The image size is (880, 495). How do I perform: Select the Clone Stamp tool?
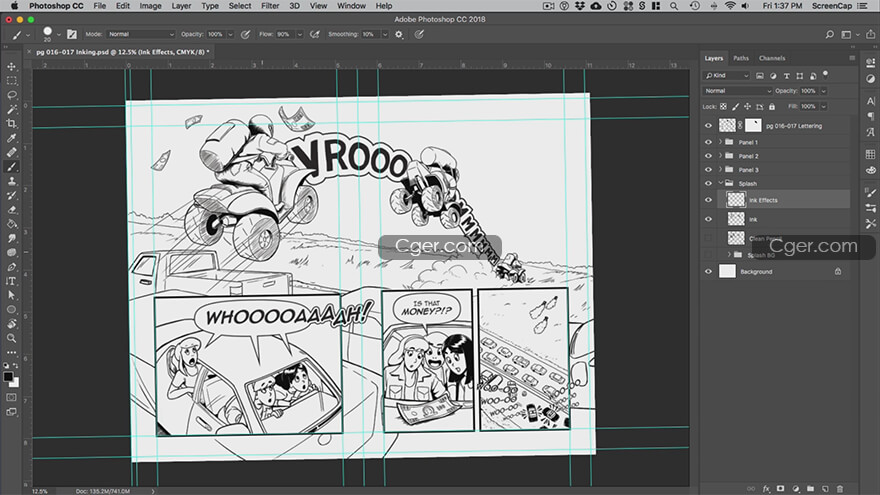pyautogui.click(x=11, y=181)
